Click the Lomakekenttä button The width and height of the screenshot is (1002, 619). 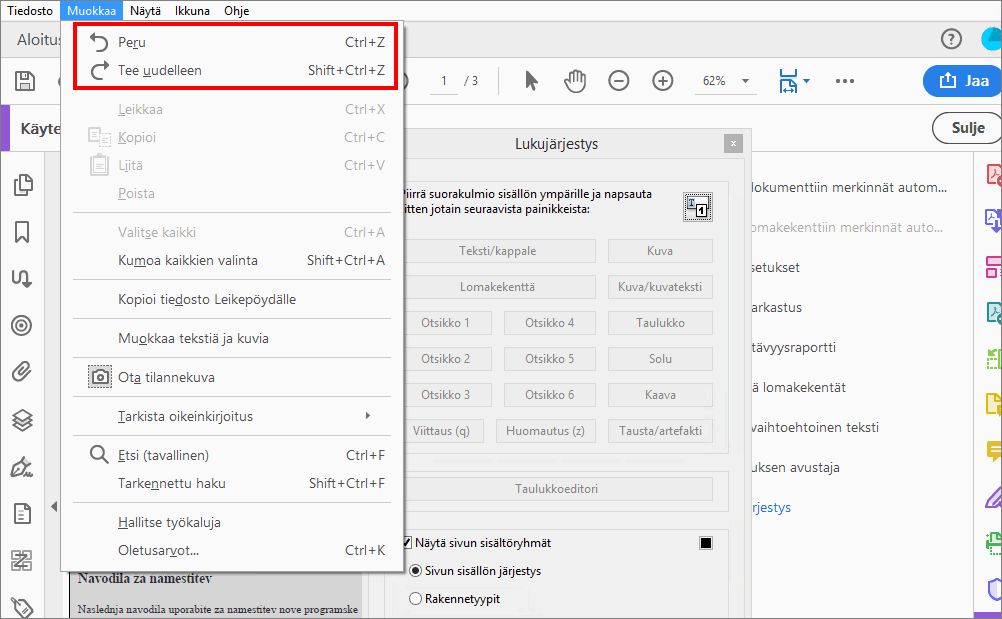click(x=498, y=287)
